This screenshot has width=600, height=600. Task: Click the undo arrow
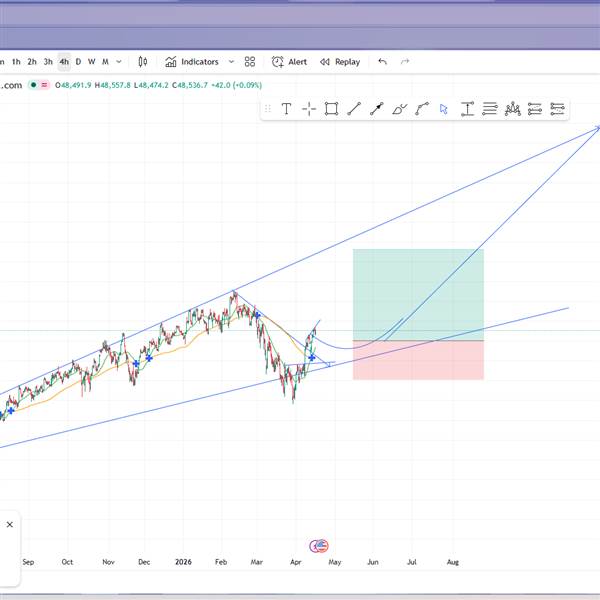382,62
